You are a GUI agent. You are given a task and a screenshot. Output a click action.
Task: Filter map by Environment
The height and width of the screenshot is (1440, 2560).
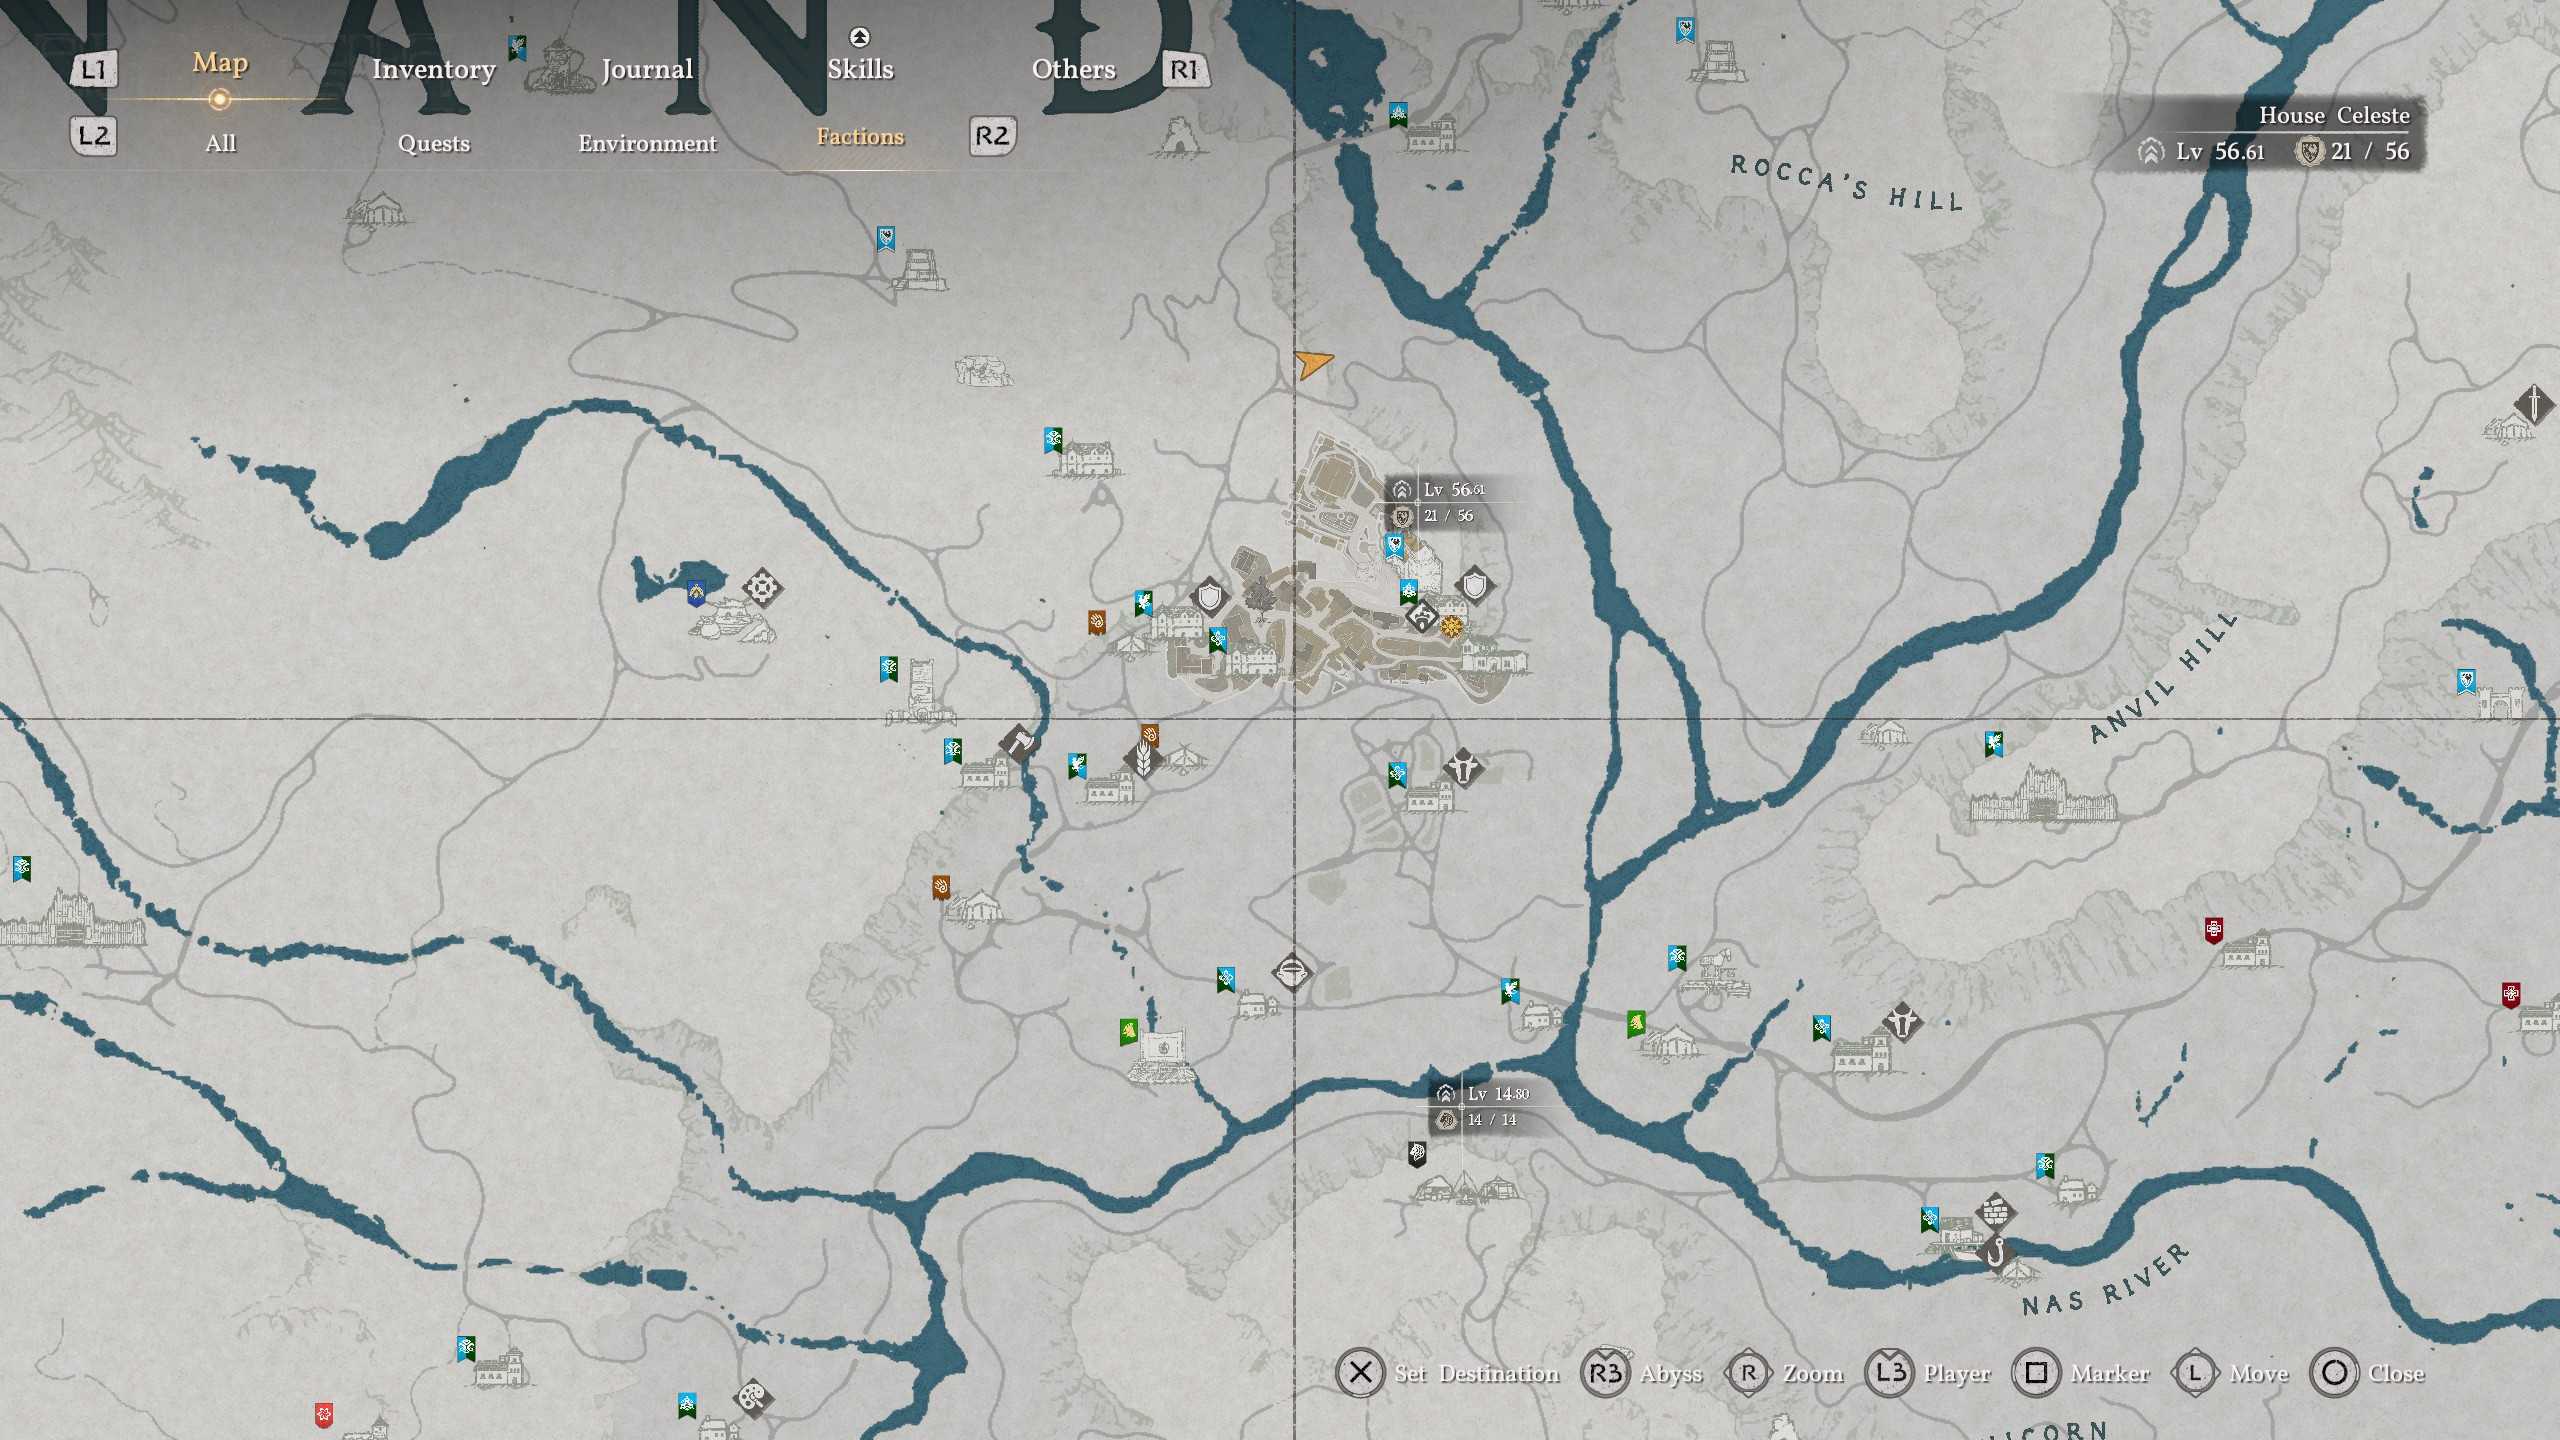tap(647, 143)
